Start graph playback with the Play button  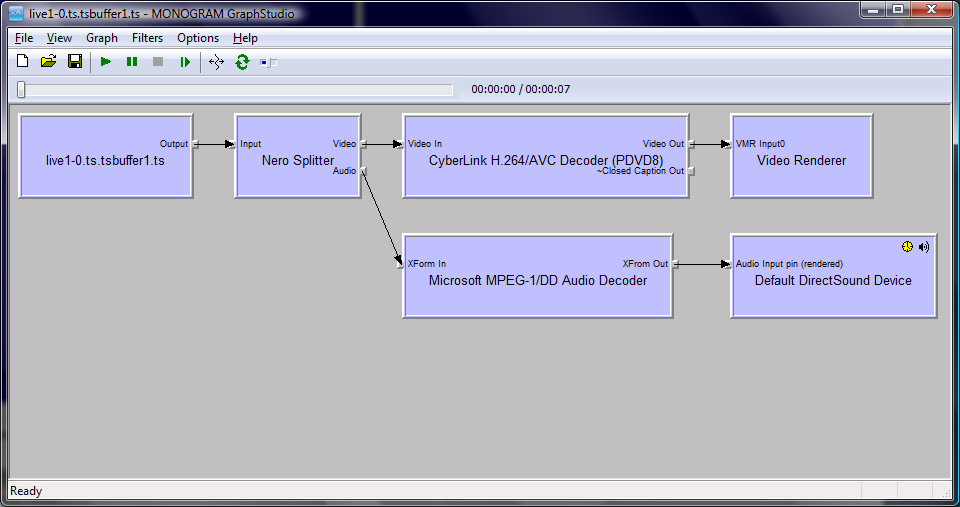(106, 62)
